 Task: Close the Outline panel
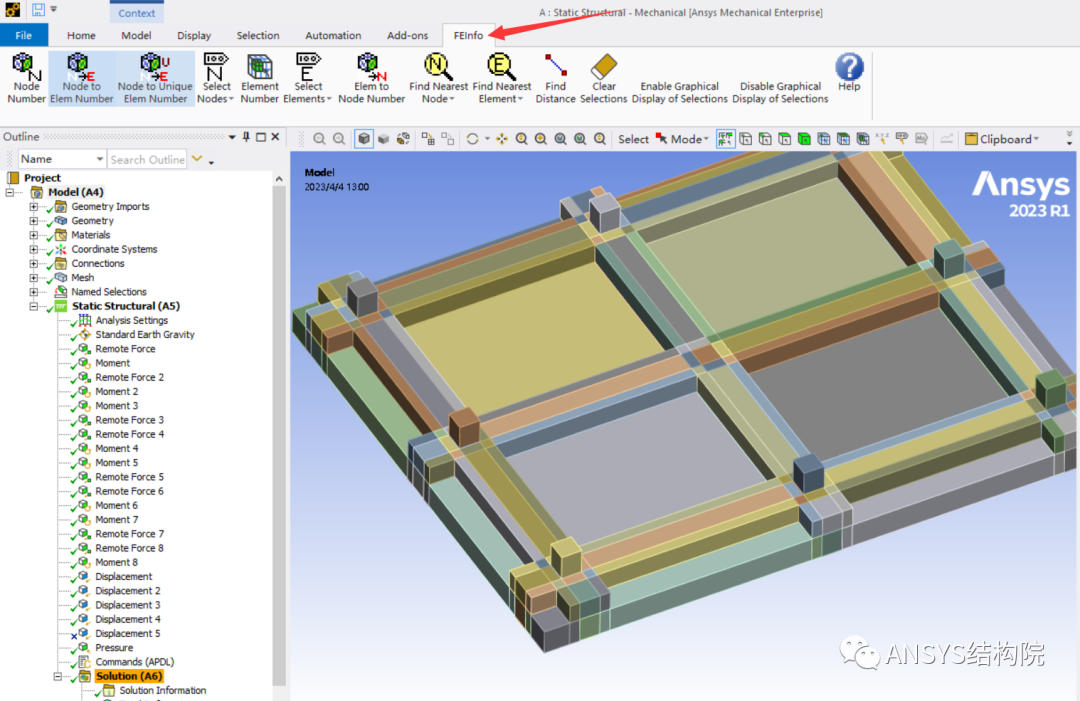[x=276, y=137]
